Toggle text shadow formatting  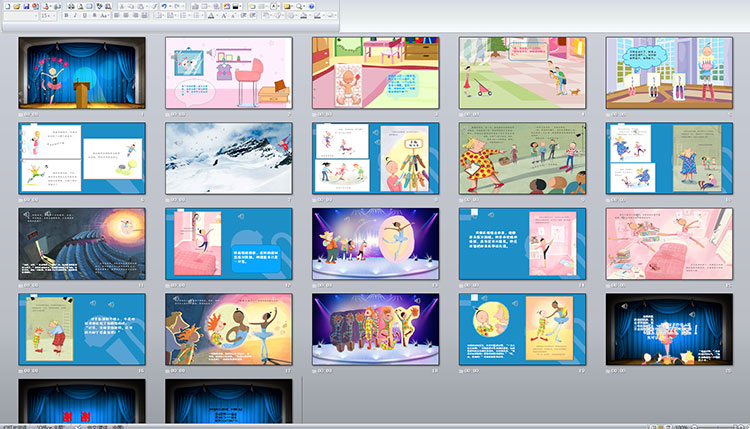pyautogui.click(x=94, y=15)
